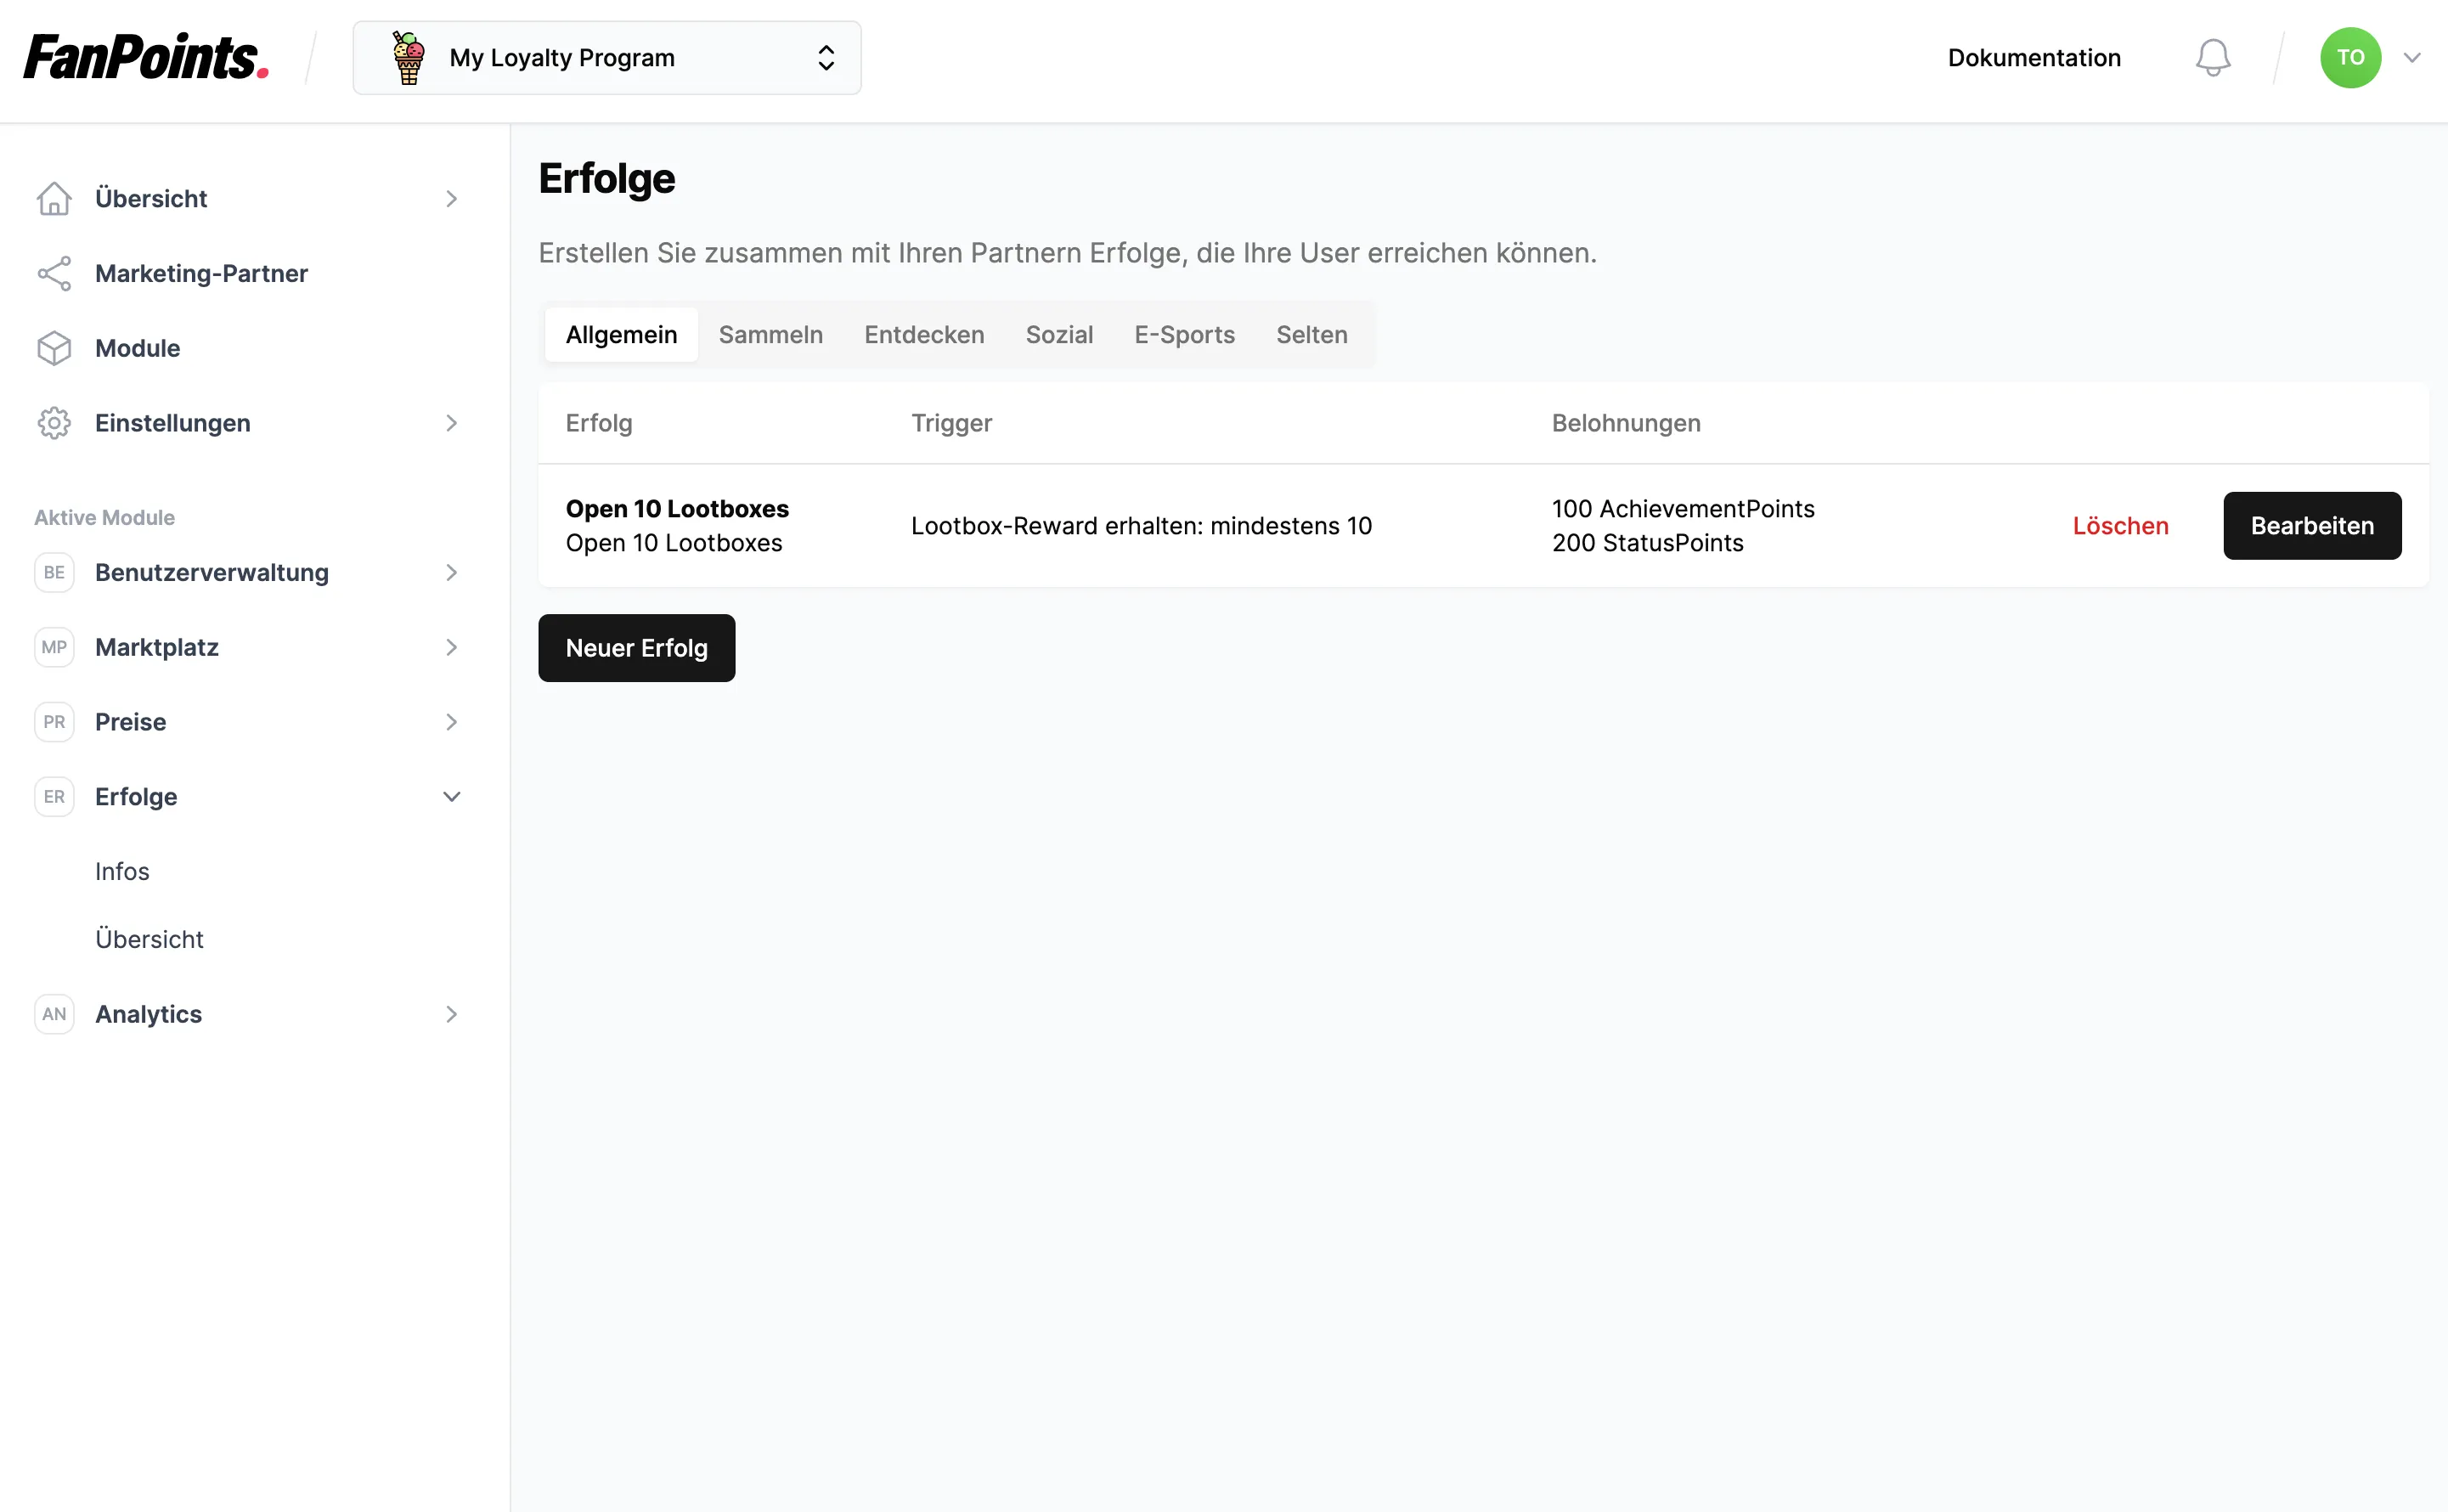Click Löschen for Open 10 Lootboxes
2448x1512 pixels.
click(x=2121, y=524)
